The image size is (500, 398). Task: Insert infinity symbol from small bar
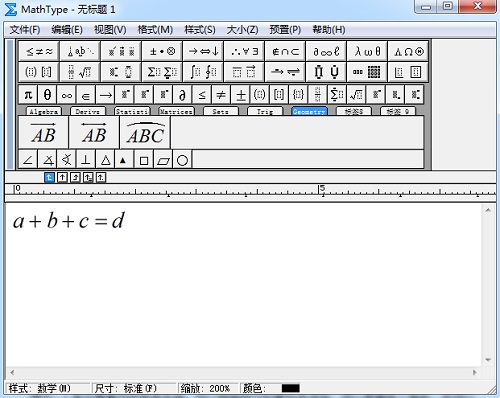pos(67,95)
